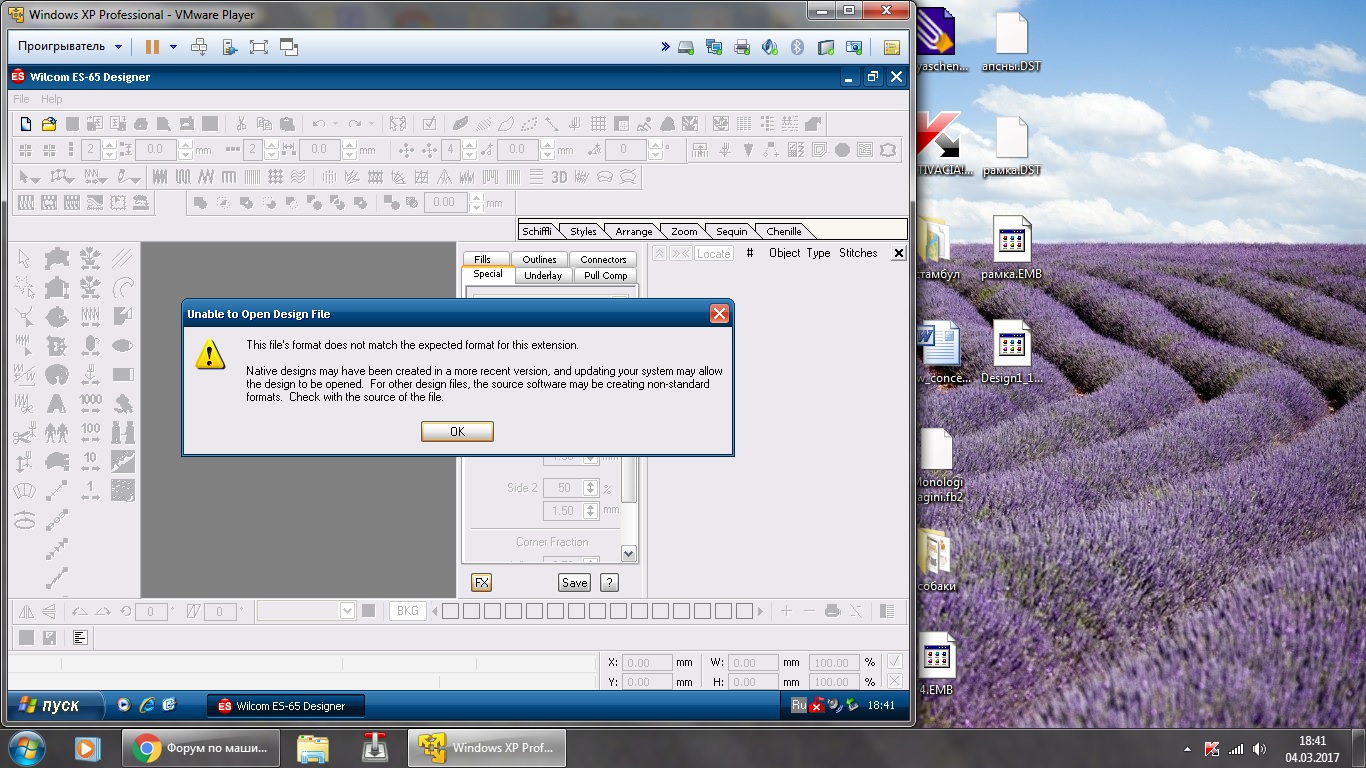The width and height of the screenshot is (1366, 768).
Task: Click the VMware printer device icon
Action: pos(742,47)
